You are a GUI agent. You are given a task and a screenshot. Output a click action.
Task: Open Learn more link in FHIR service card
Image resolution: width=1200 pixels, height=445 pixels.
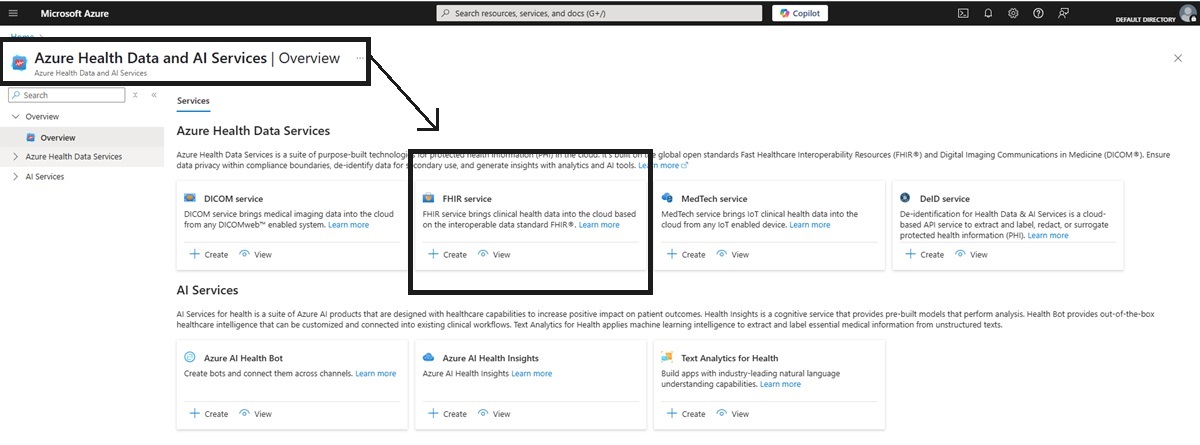[599, 225]
